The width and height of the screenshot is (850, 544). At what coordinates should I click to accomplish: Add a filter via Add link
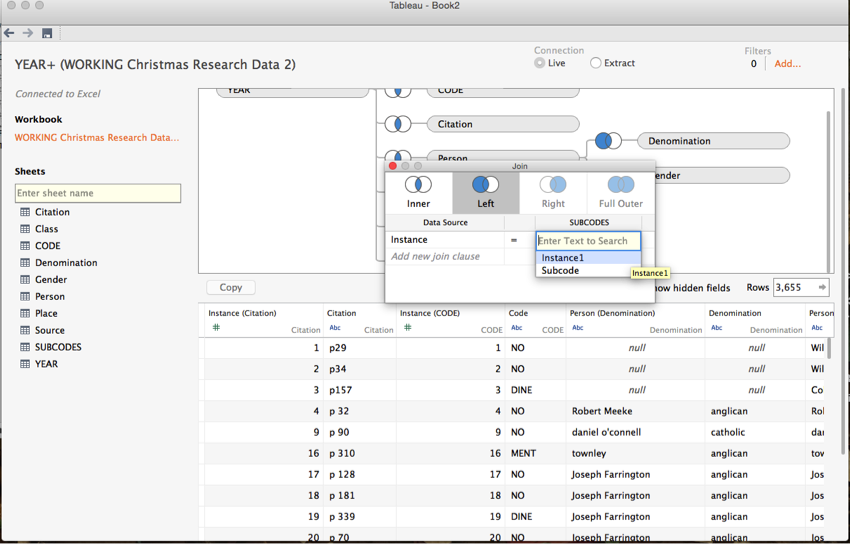787,64
